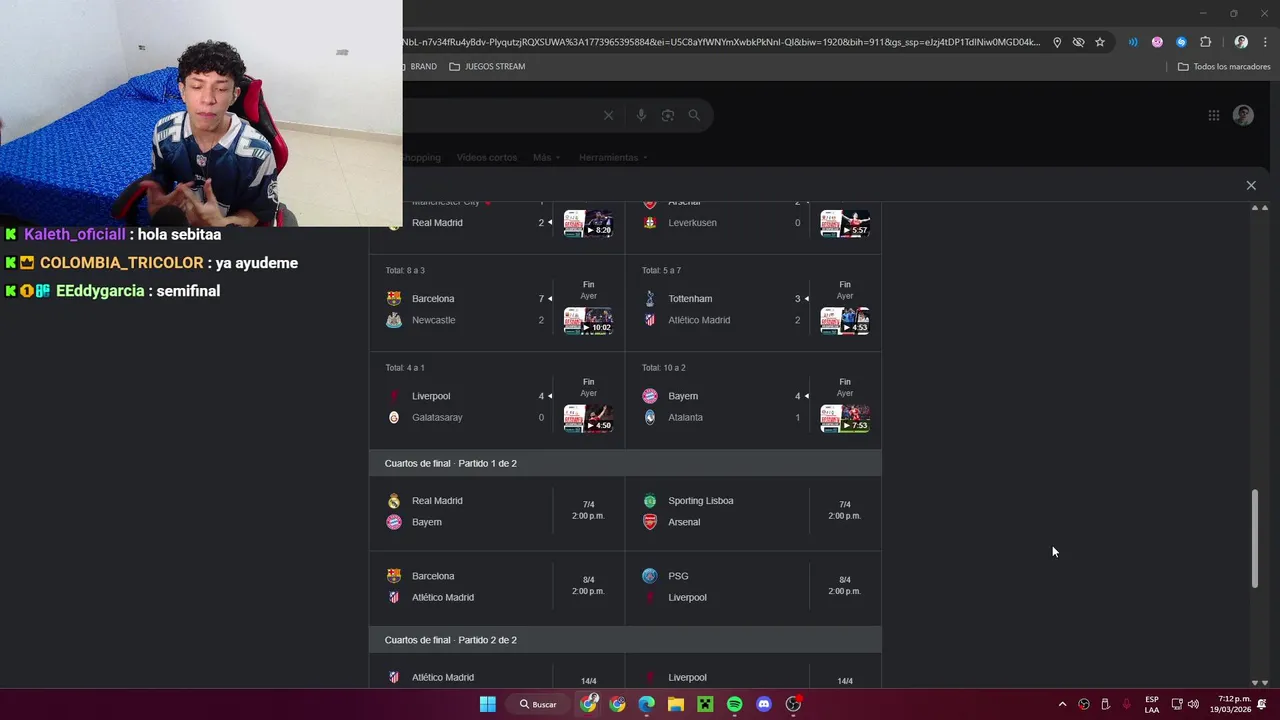Open the Google account avatar
This screenshot has width=1280, height=720.
(1243, 115)
